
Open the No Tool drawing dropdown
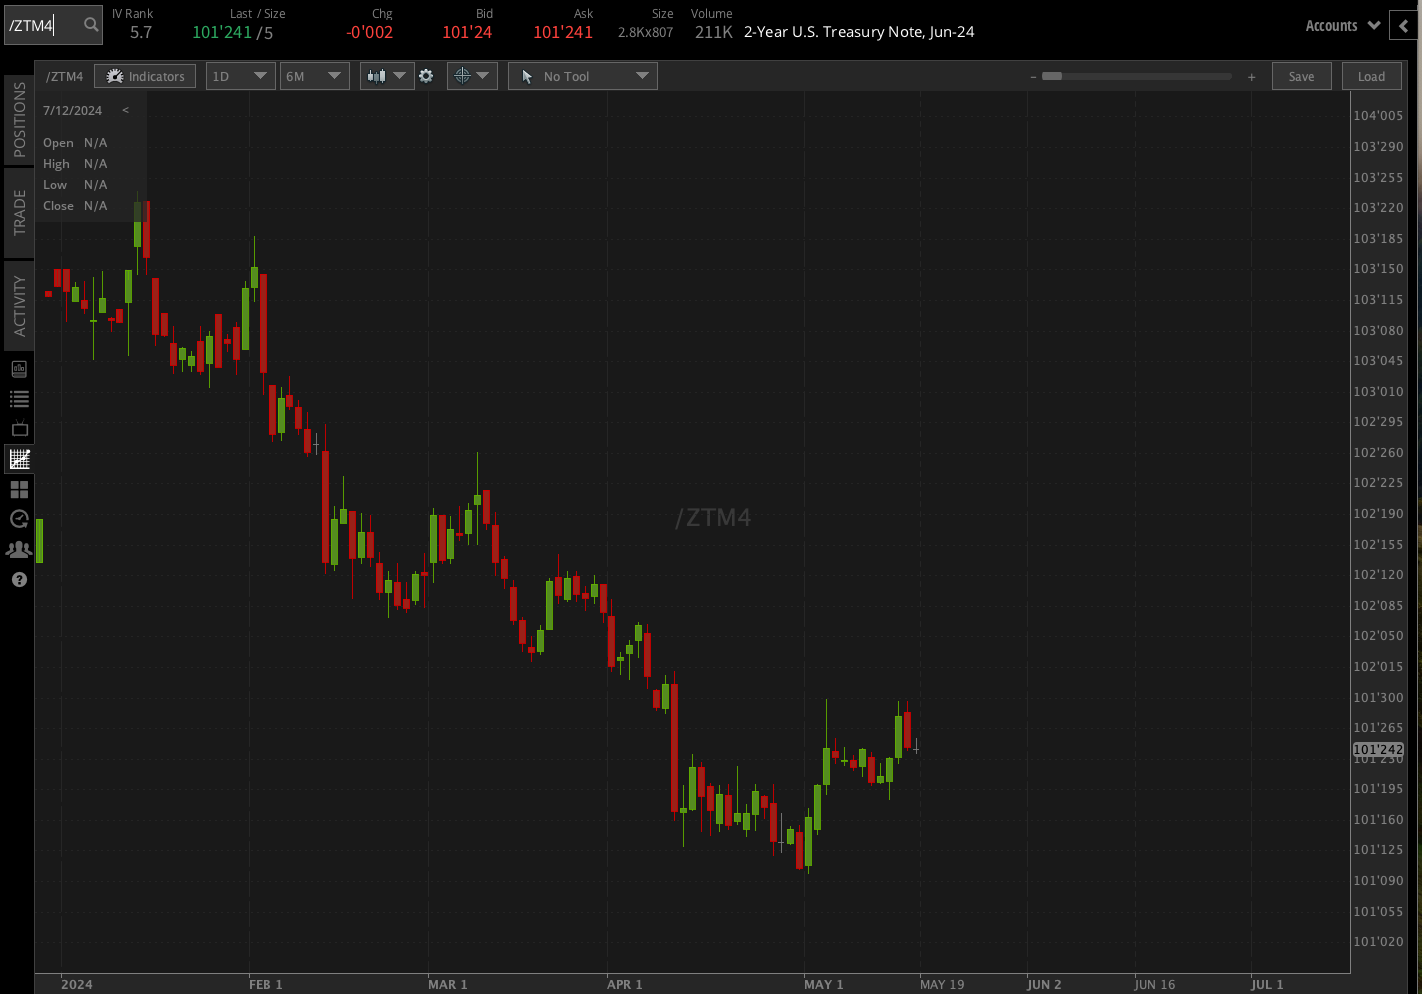pyautogui.click(x=583, y=76)
